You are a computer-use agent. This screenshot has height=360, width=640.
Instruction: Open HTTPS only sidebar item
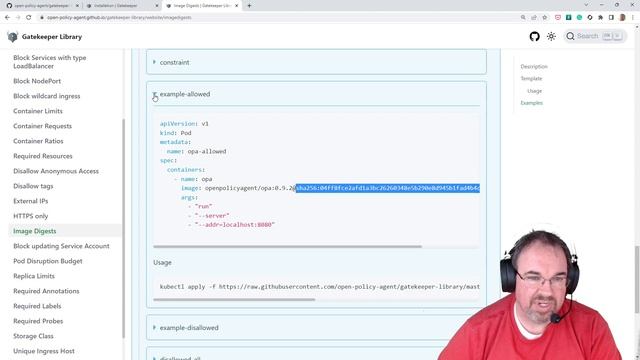30,216
